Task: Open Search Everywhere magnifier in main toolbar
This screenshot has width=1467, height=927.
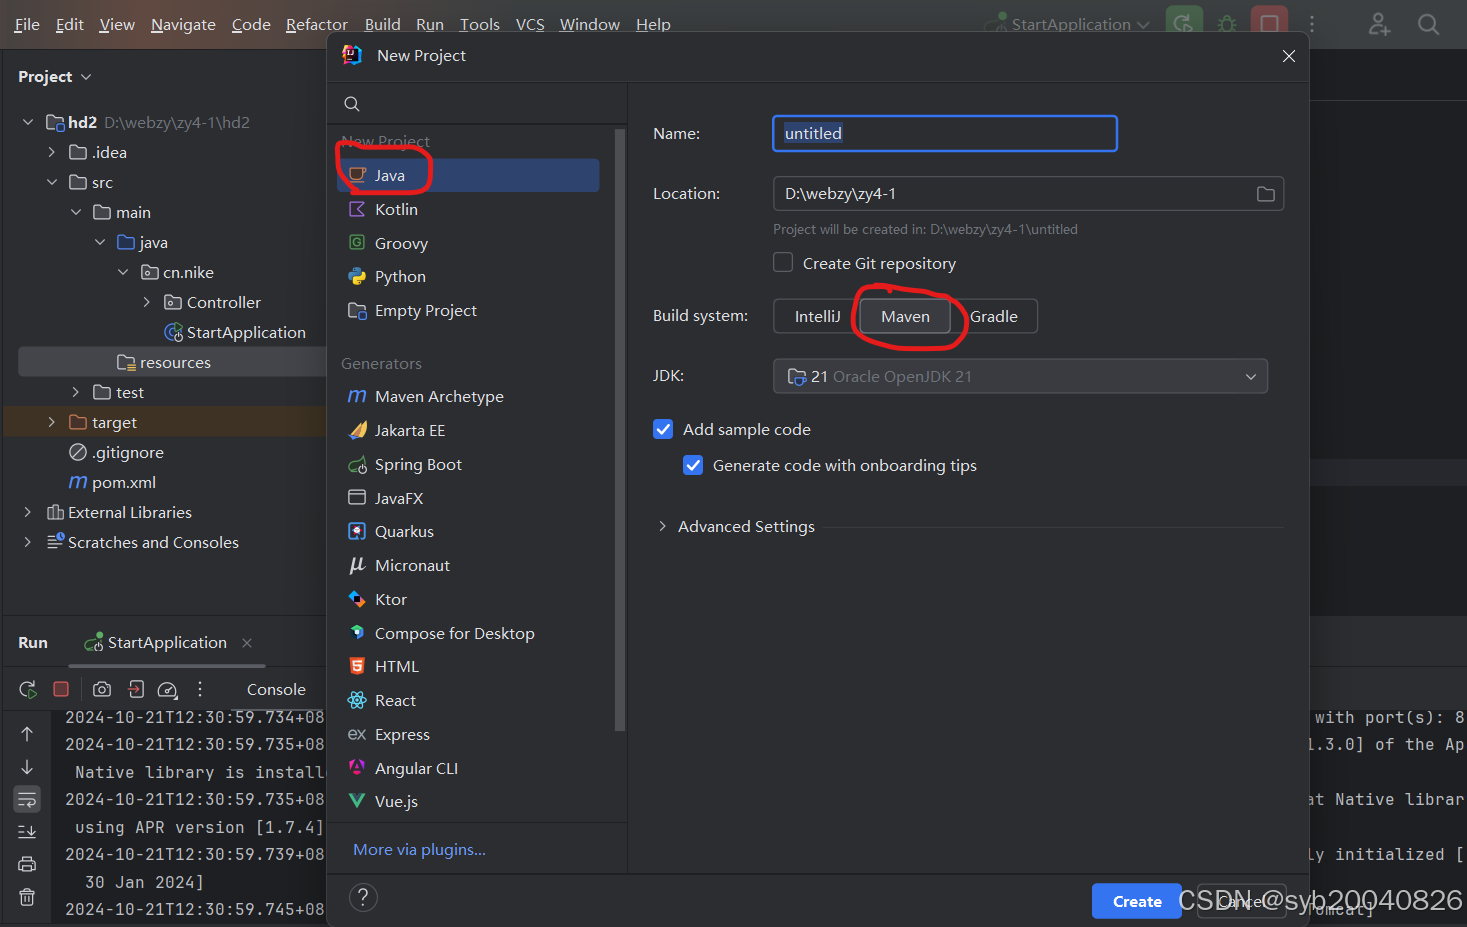Action: 1429,24
